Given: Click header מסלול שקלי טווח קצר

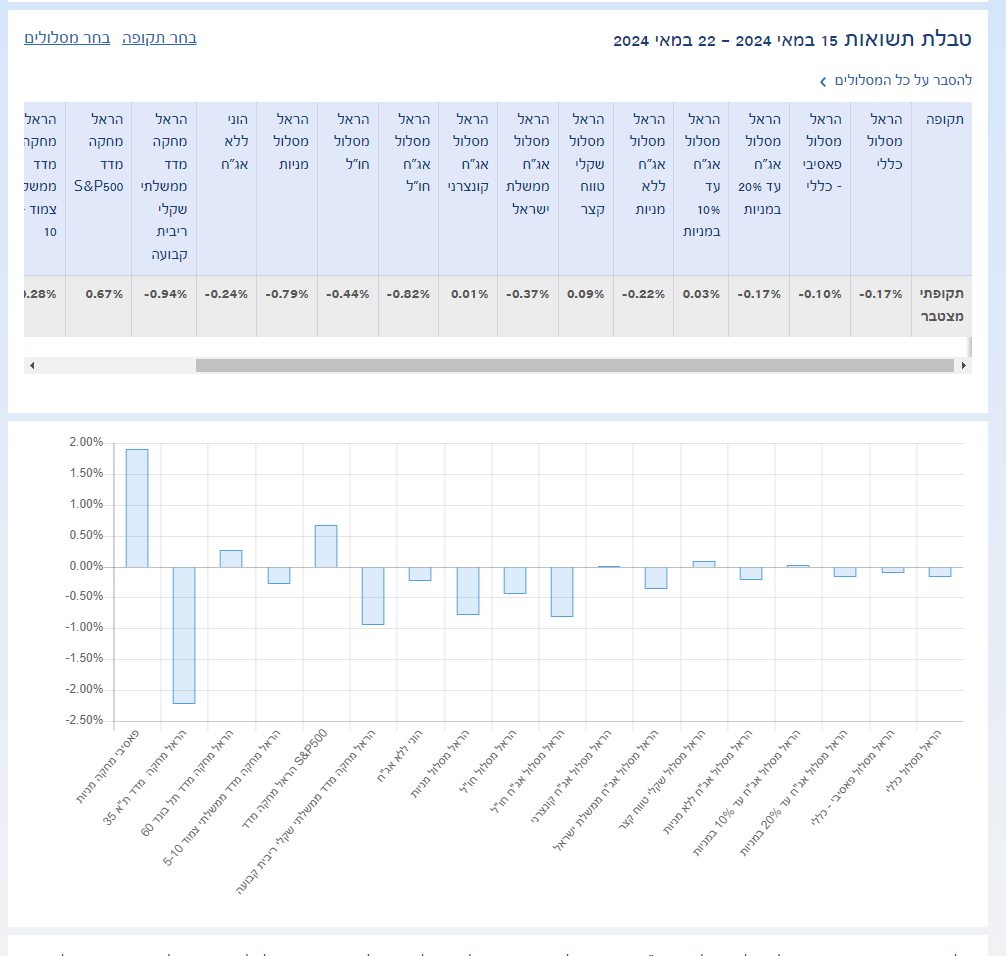Looking at the screenshot, I should pos(586,189).
